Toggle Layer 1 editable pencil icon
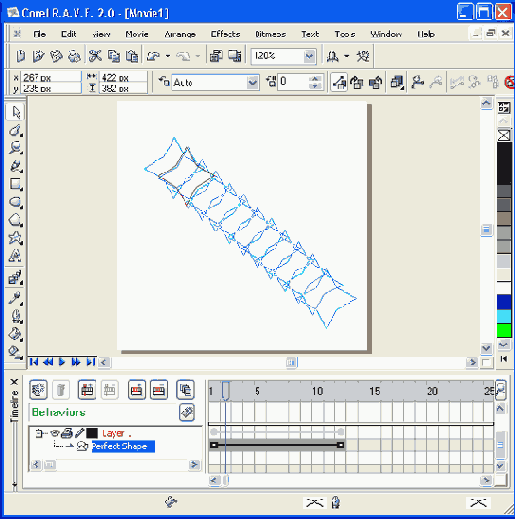Viewport: 515px width, 519px height. (79, 433)
